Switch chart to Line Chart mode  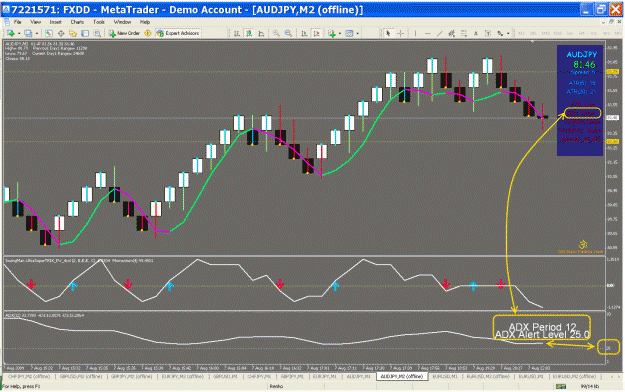pos(261,33)
